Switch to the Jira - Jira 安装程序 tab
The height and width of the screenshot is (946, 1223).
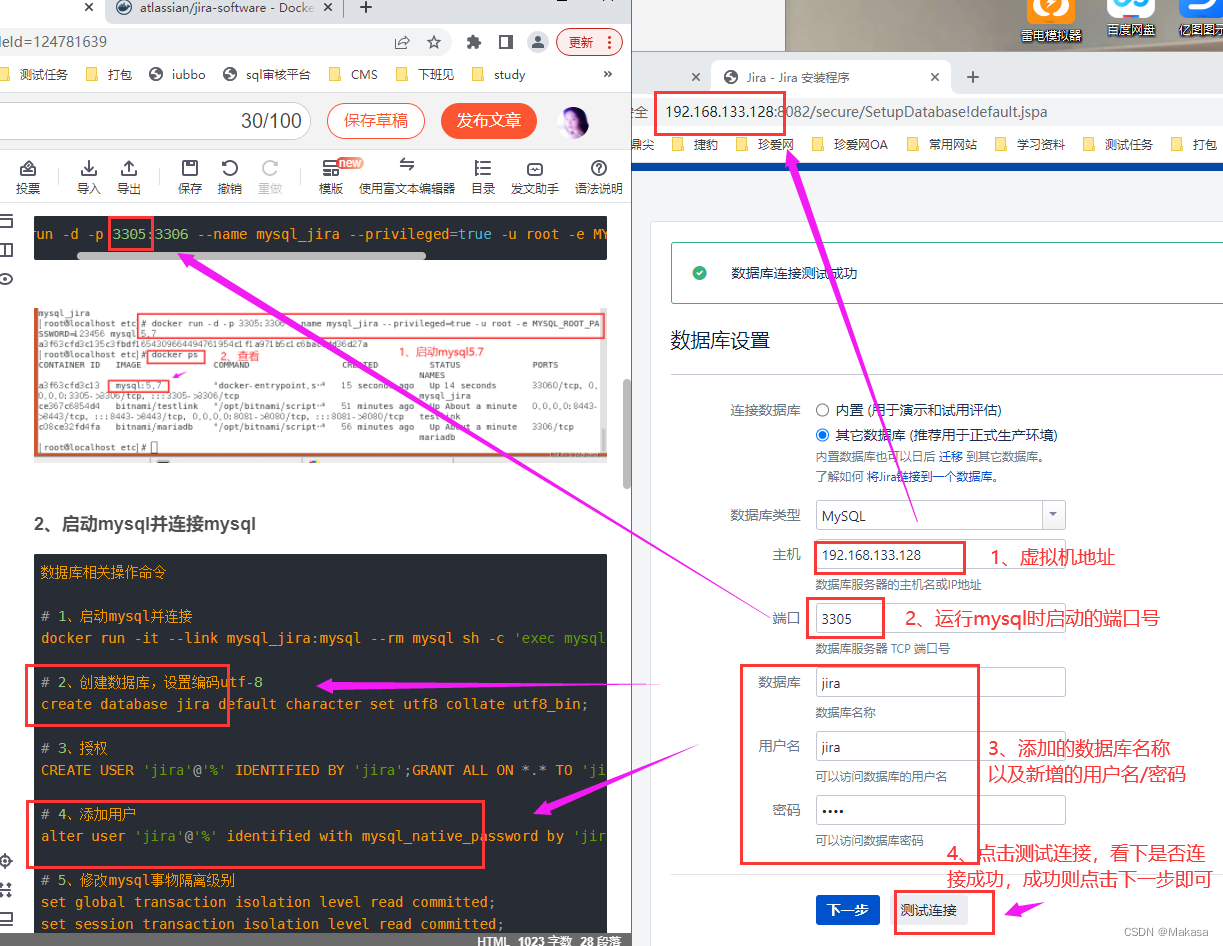coord(830,77)
